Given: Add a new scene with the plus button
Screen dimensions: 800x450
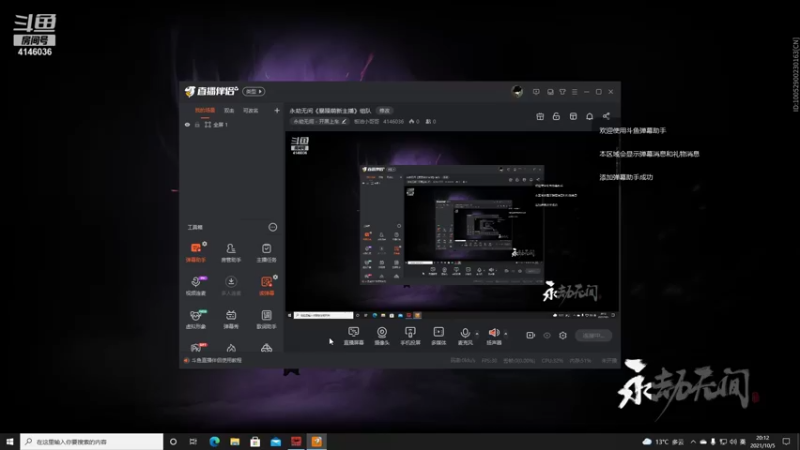Looking at the screenshot, I should (277, 110).
